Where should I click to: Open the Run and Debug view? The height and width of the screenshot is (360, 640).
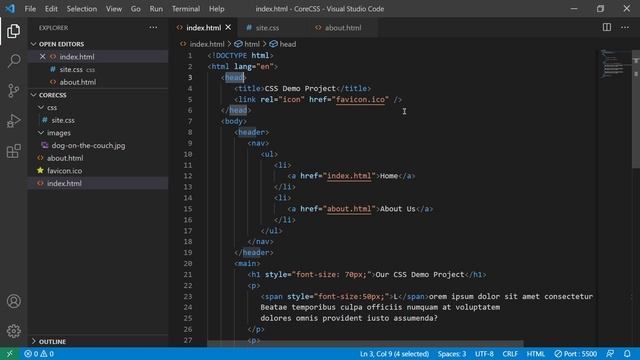pos(13,121)
